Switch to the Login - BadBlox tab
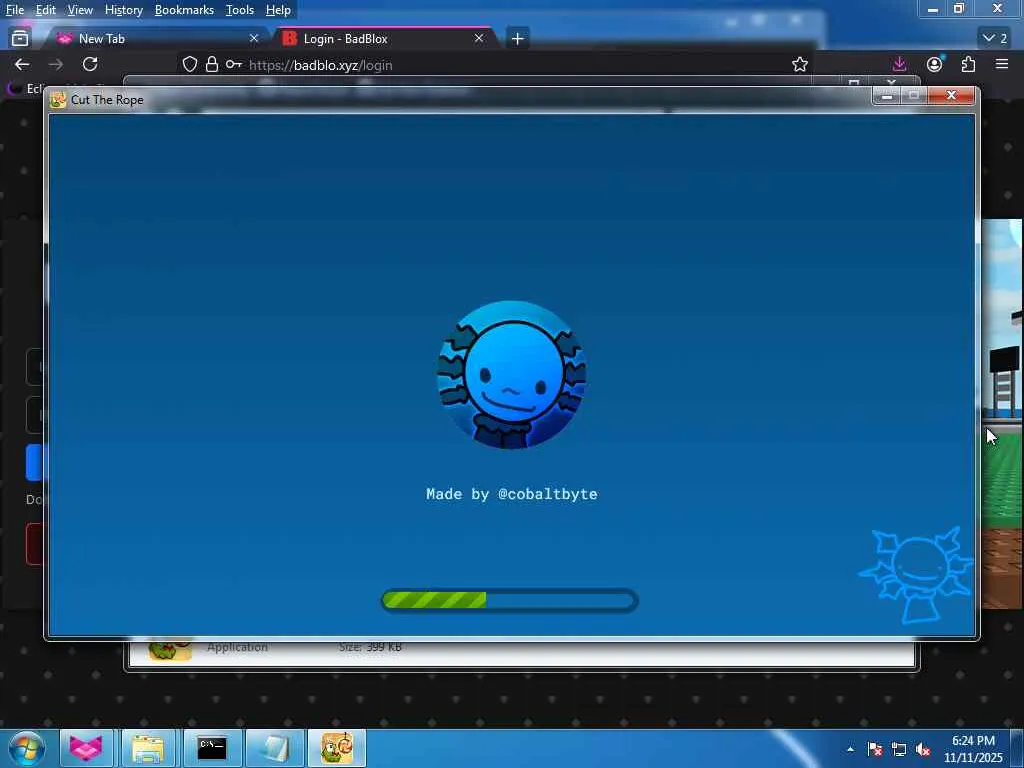Image resolution: width=1024 pixels, height=768 pixels. (384, 39)
